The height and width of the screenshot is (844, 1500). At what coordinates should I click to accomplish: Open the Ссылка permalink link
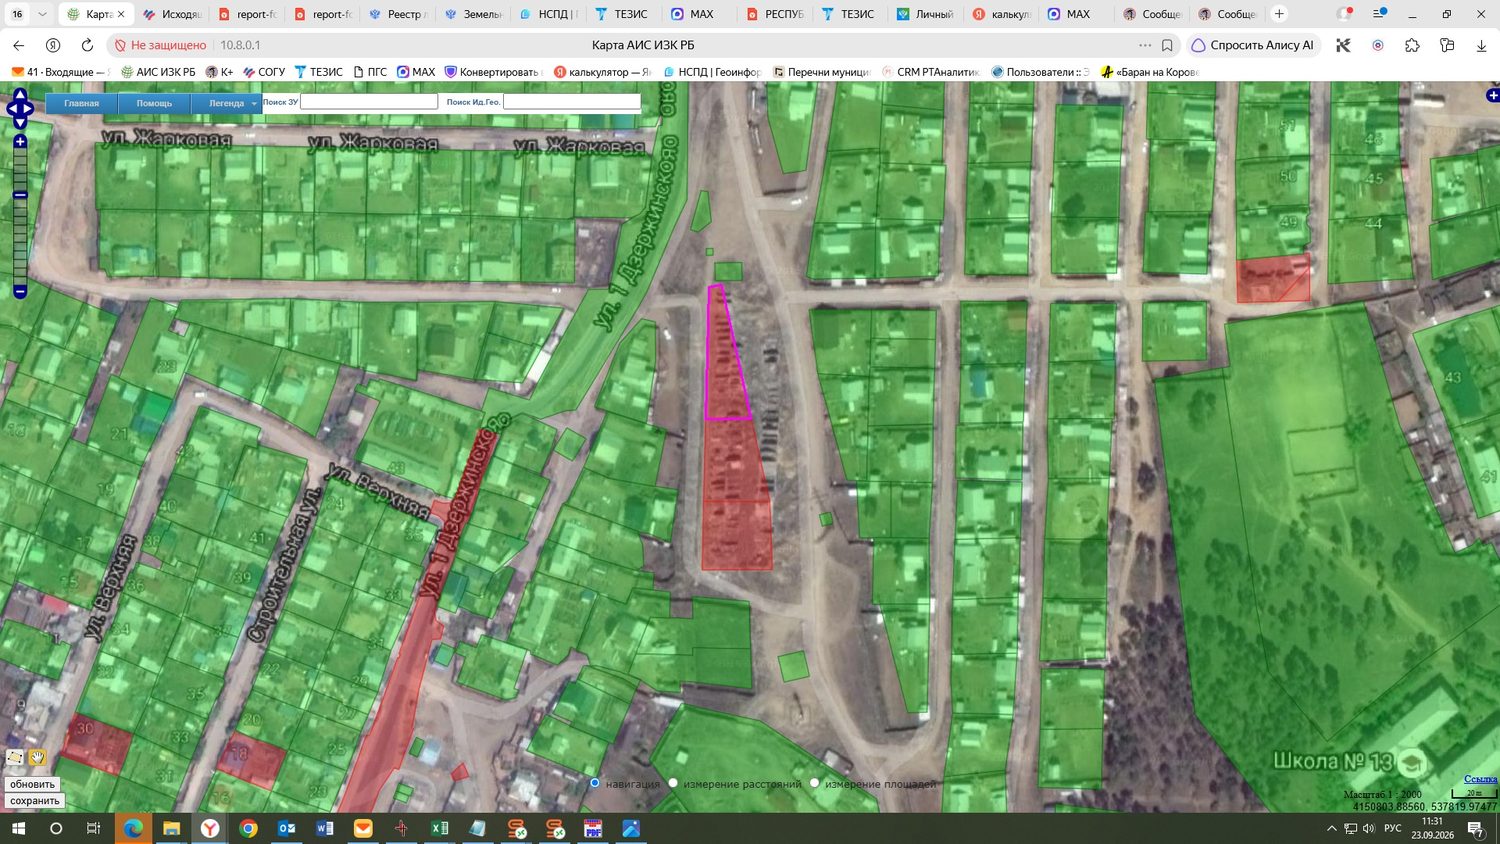(x=1480, y=779)
